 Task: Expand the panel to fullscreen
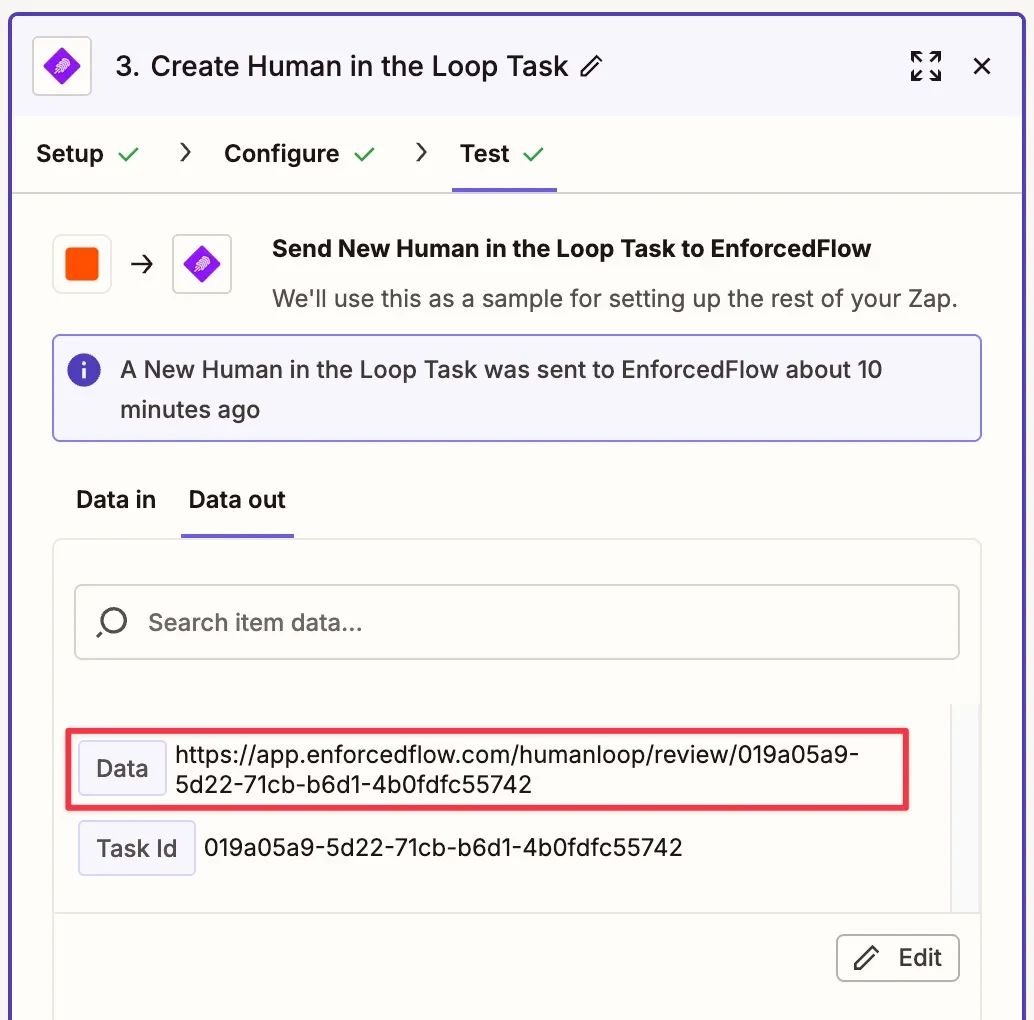click(x=926, y=66)
